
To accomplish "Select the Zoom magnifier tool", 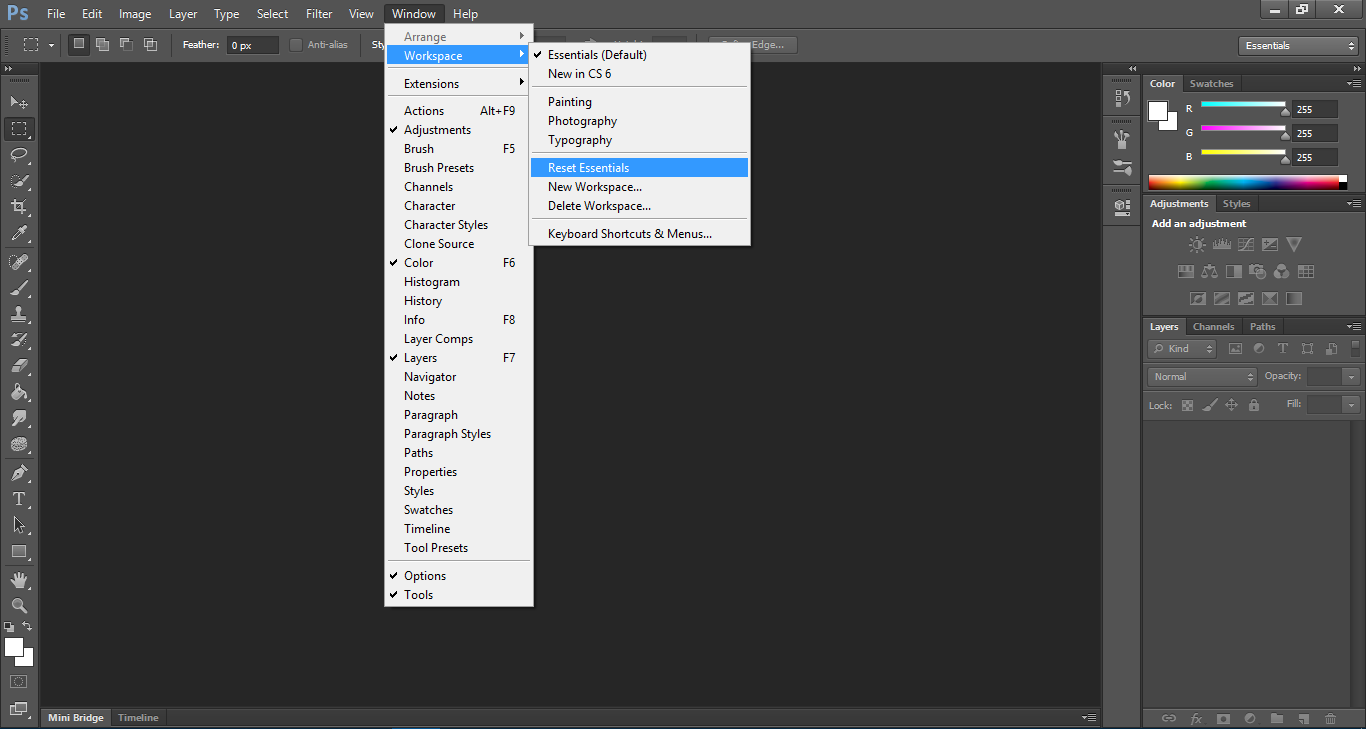I will (x=19, y=606).
